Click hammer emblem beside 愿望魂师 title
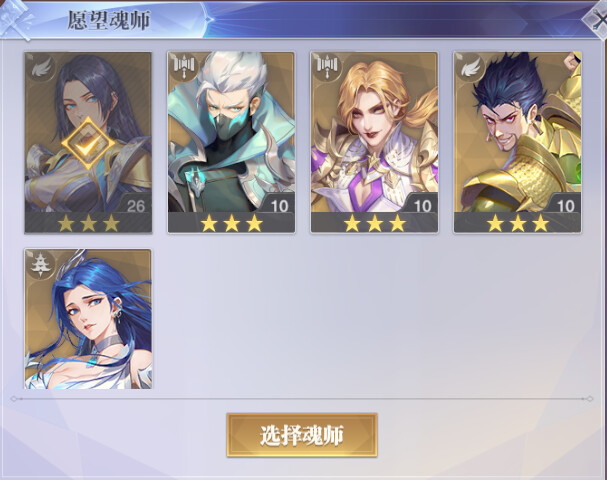Image resolution: width=607 pixels, height=480 pixels. pos(15,21)
